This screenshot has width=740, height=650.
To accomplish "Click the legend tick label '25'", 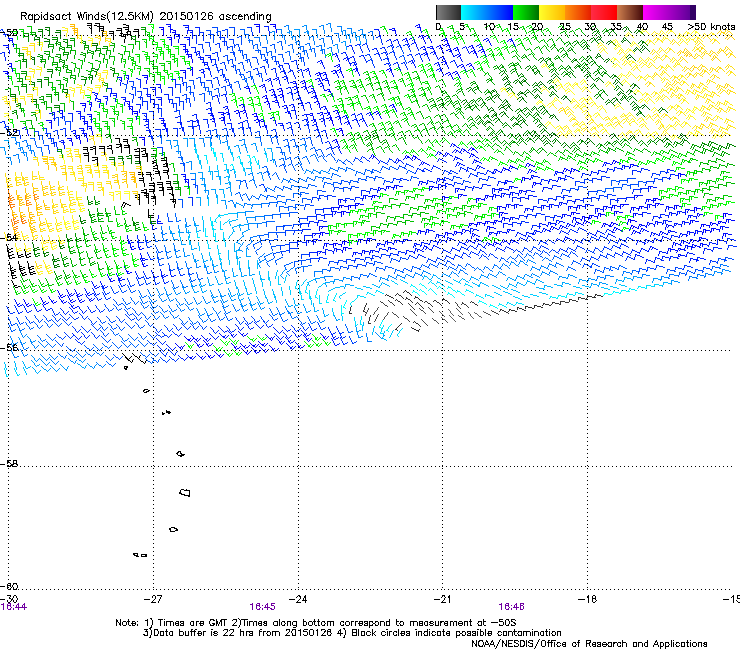I will [565, 27].
